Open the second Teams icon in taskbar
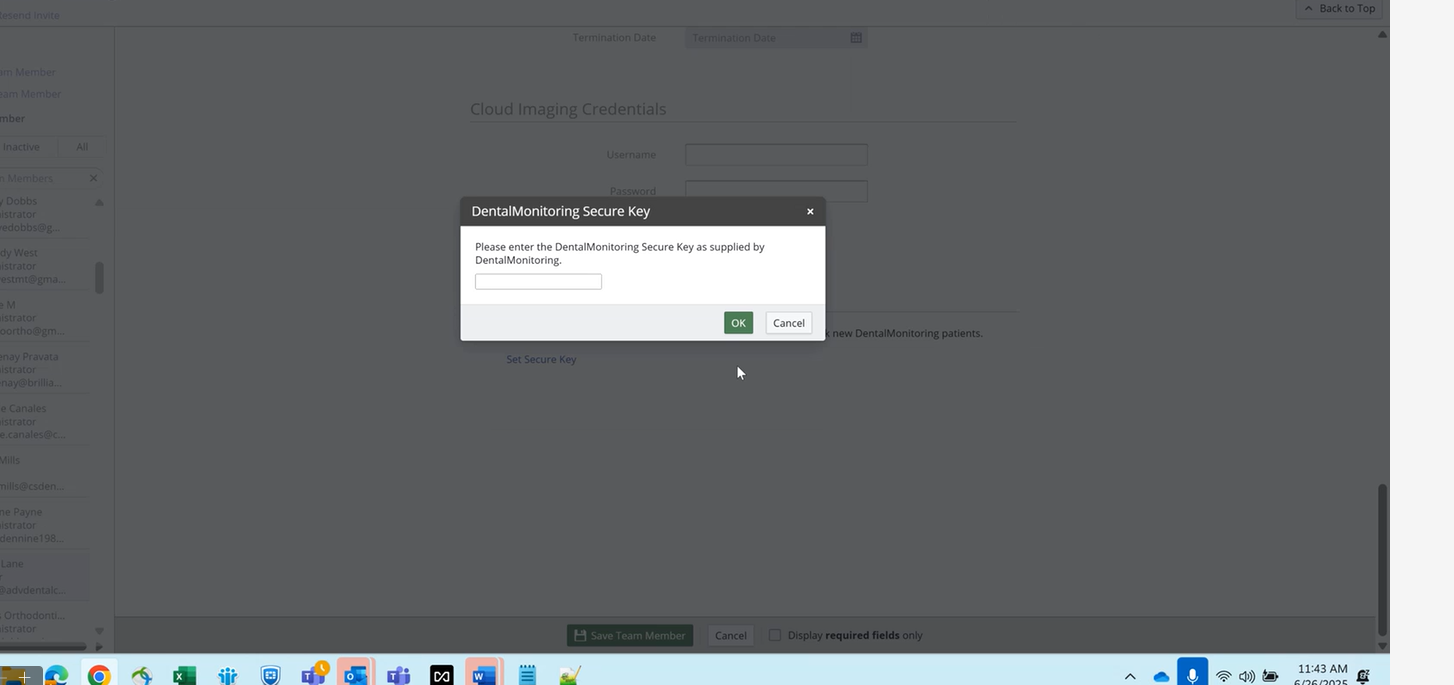 [399, 676]
